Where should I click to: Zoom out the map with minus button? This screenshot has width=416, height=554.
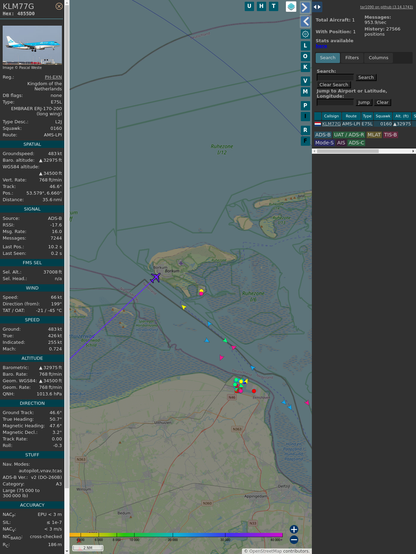click(x=294, y=540)
